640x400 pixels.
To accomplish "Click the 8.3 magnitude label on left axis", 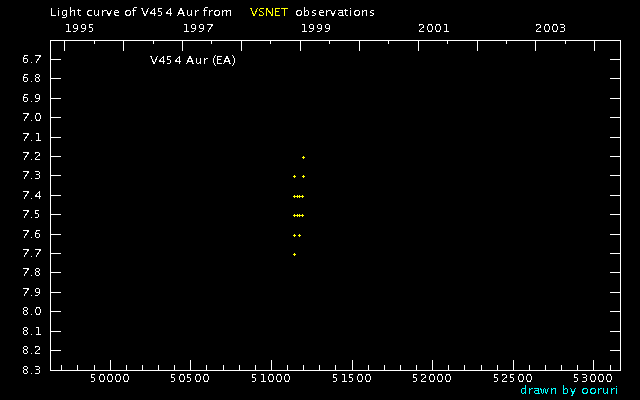I will pos(30,370).
